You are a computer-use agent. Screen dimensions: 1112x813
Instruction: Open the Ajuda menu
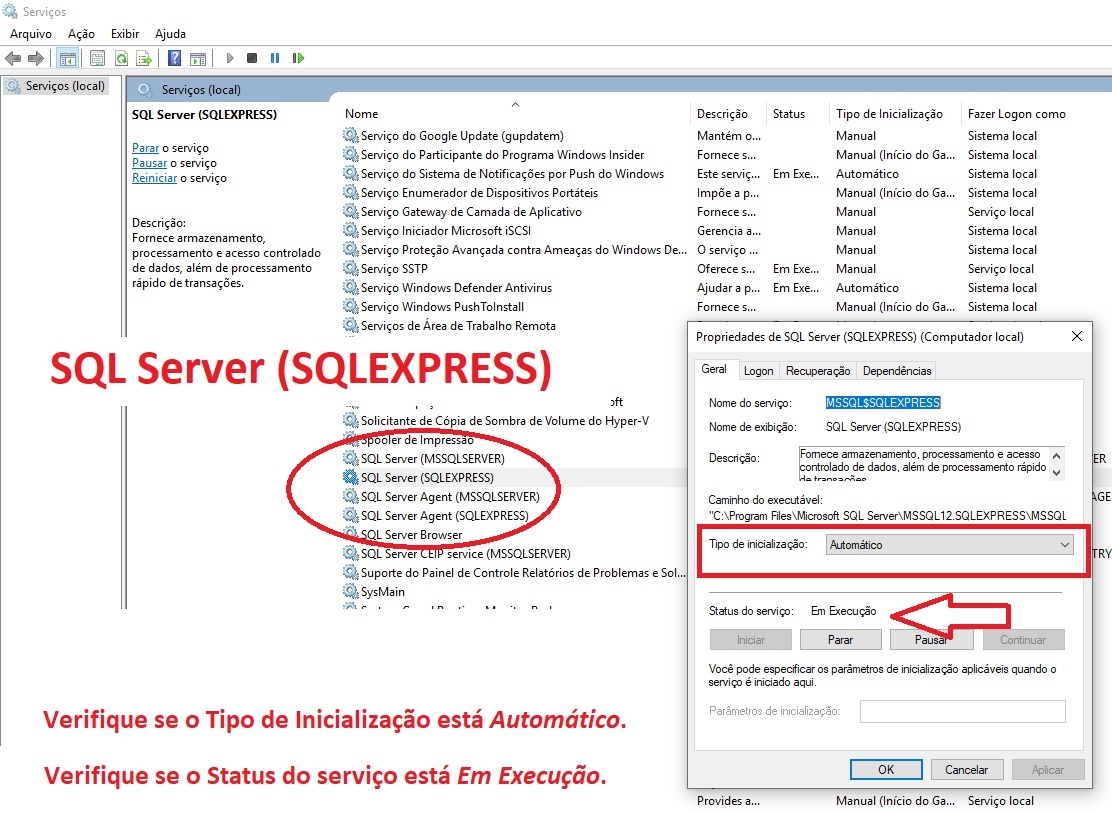click(x=170, y=33)
